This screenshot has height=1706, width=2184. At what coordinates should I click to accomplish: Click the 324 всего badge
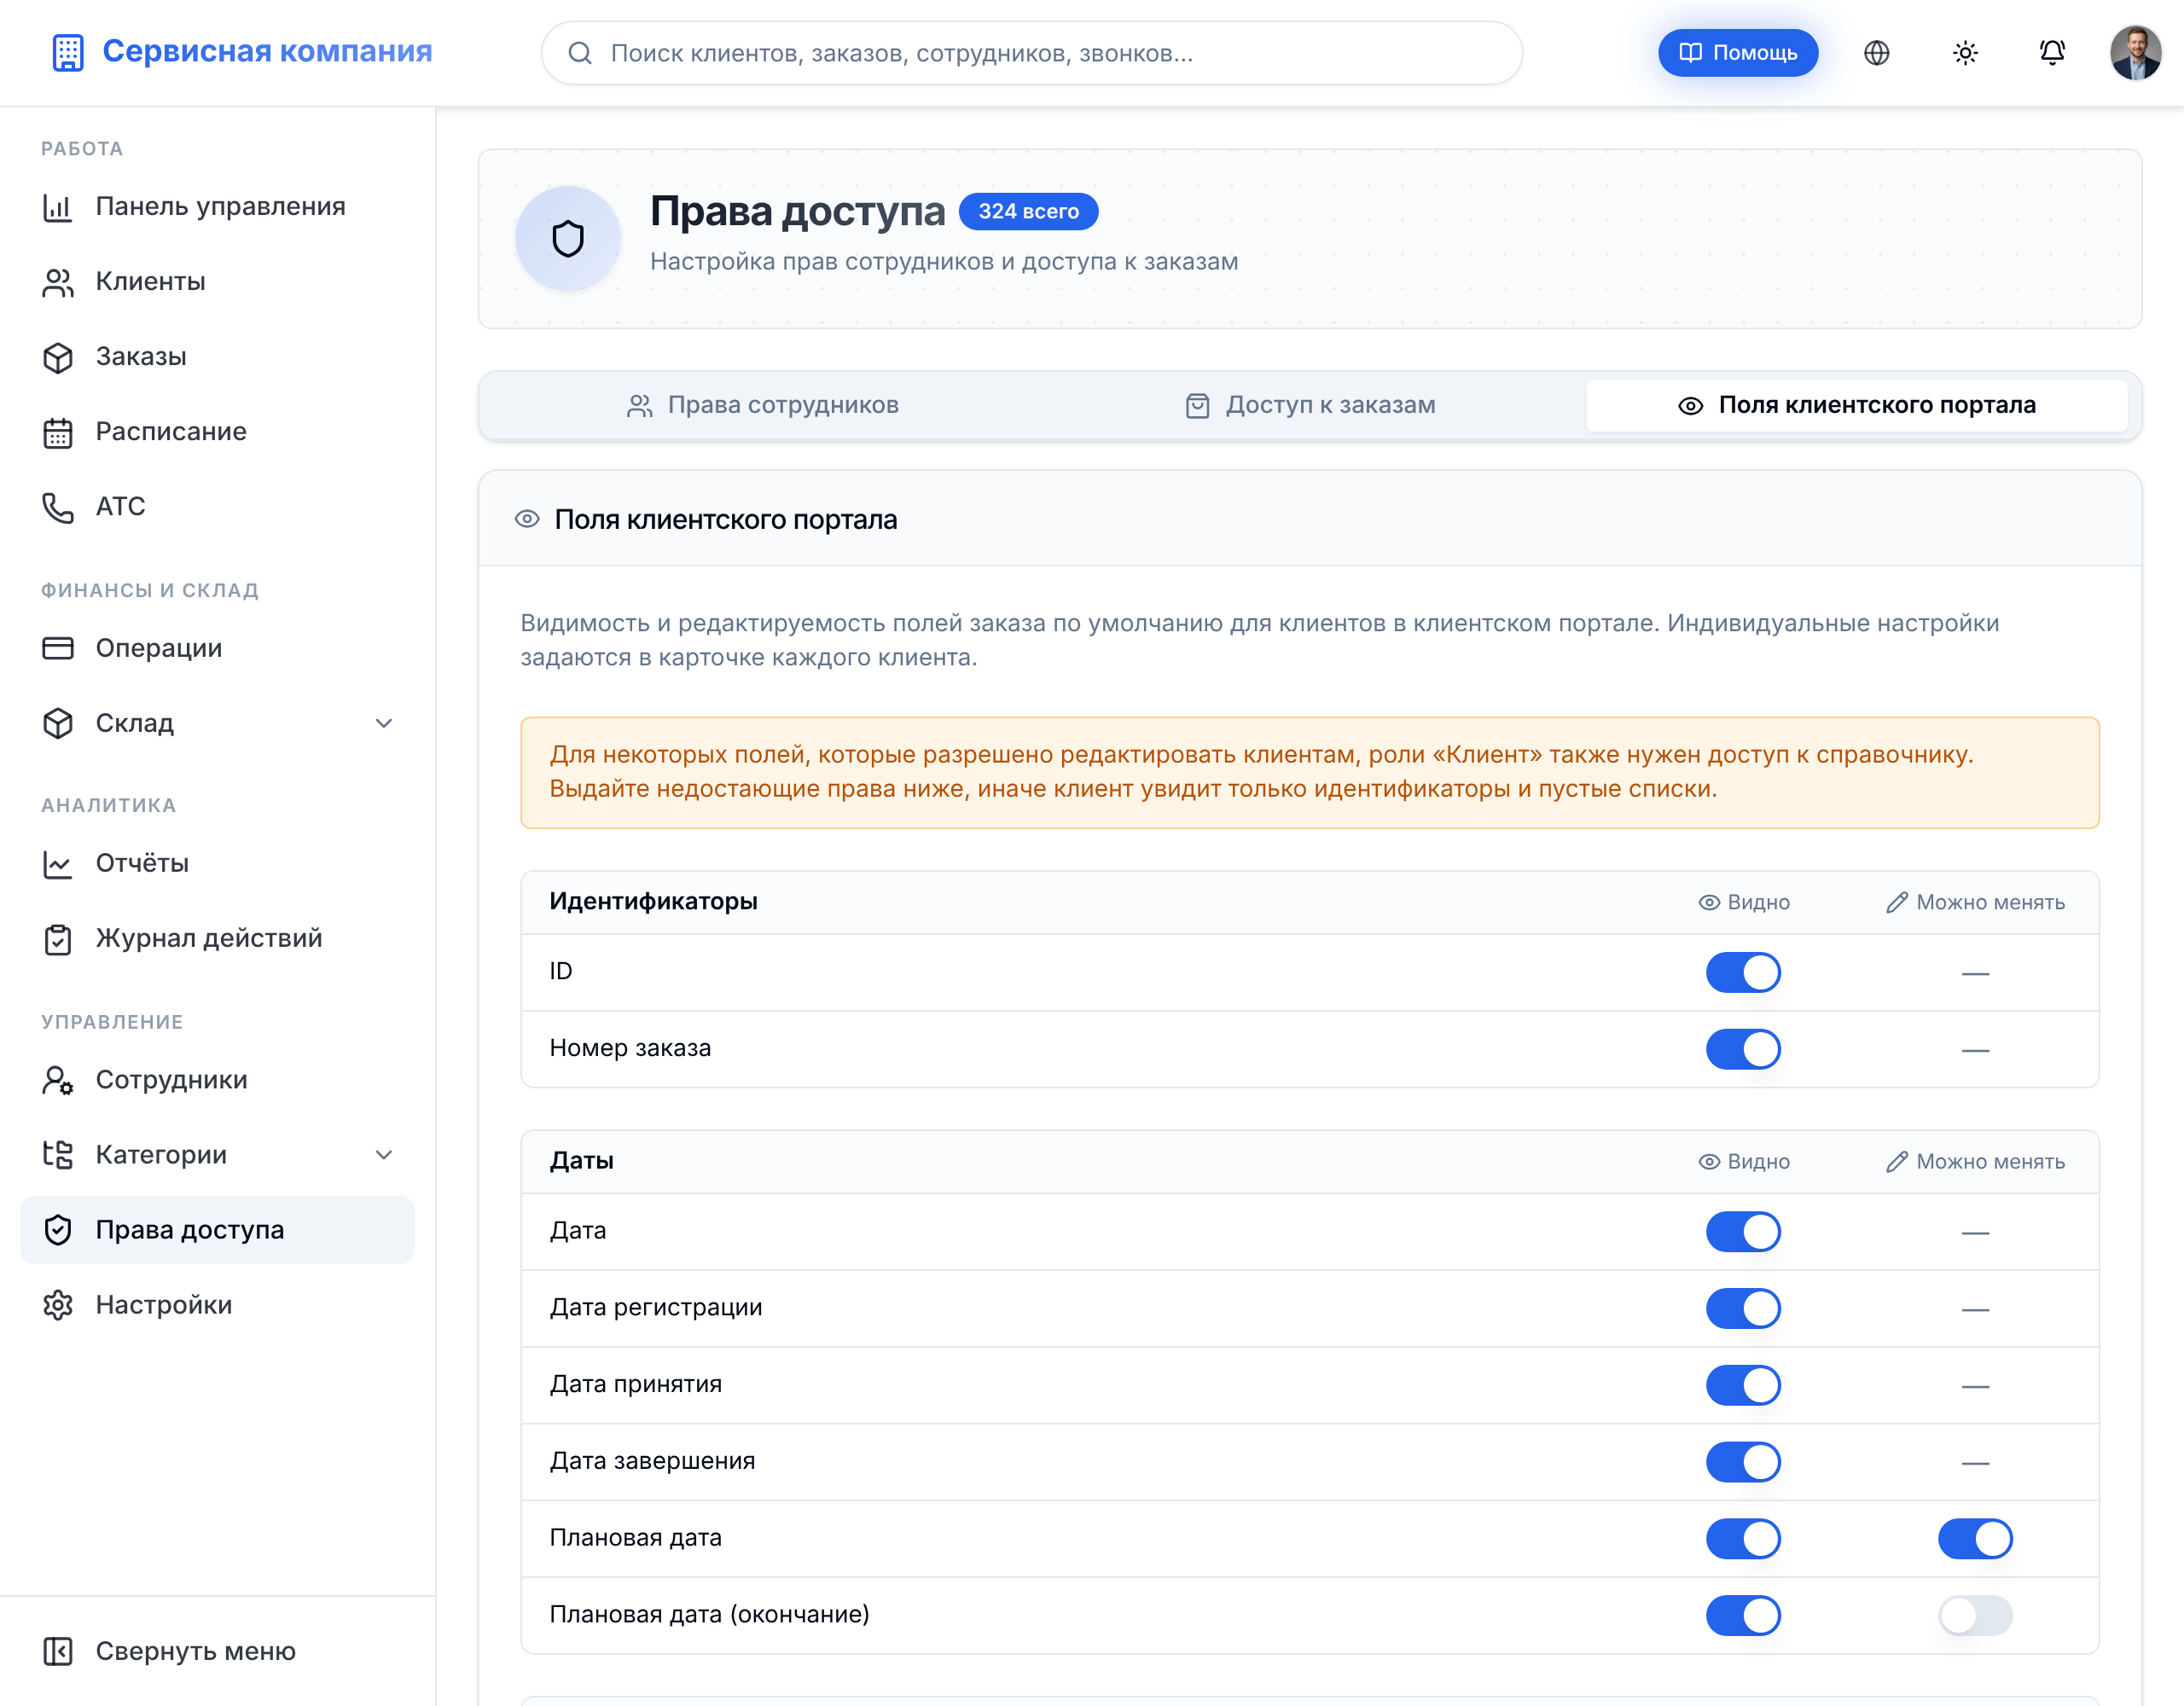click(1028, 211)
